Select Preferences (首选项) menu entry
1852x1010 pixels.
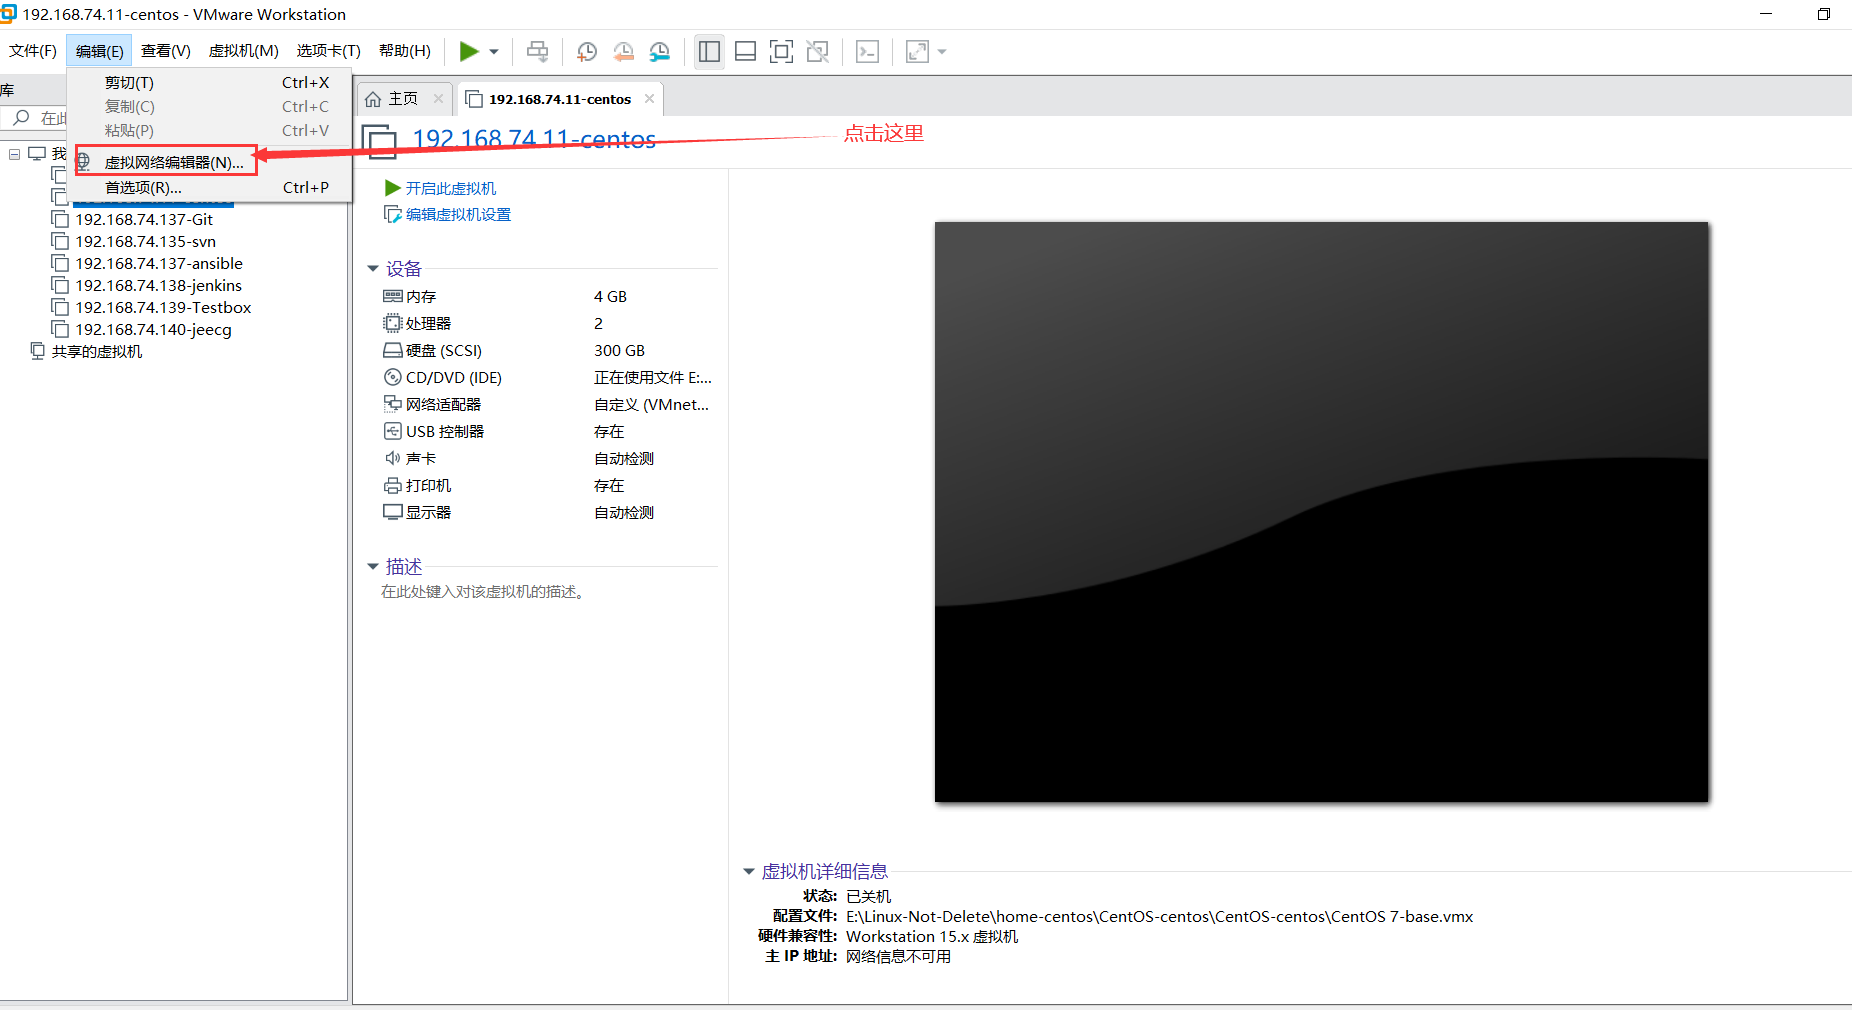tap(210, 187)
